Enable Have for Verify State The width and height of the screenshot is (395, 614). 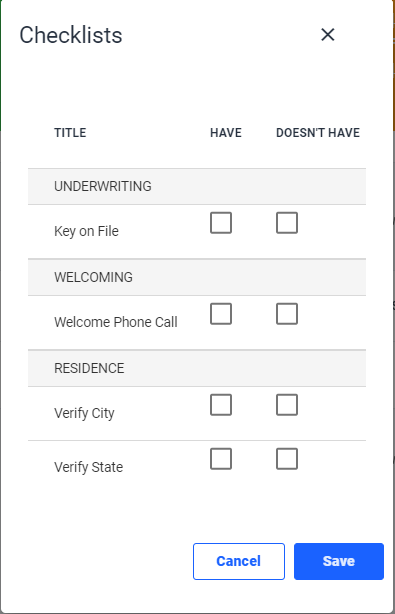tap(221, 459)
